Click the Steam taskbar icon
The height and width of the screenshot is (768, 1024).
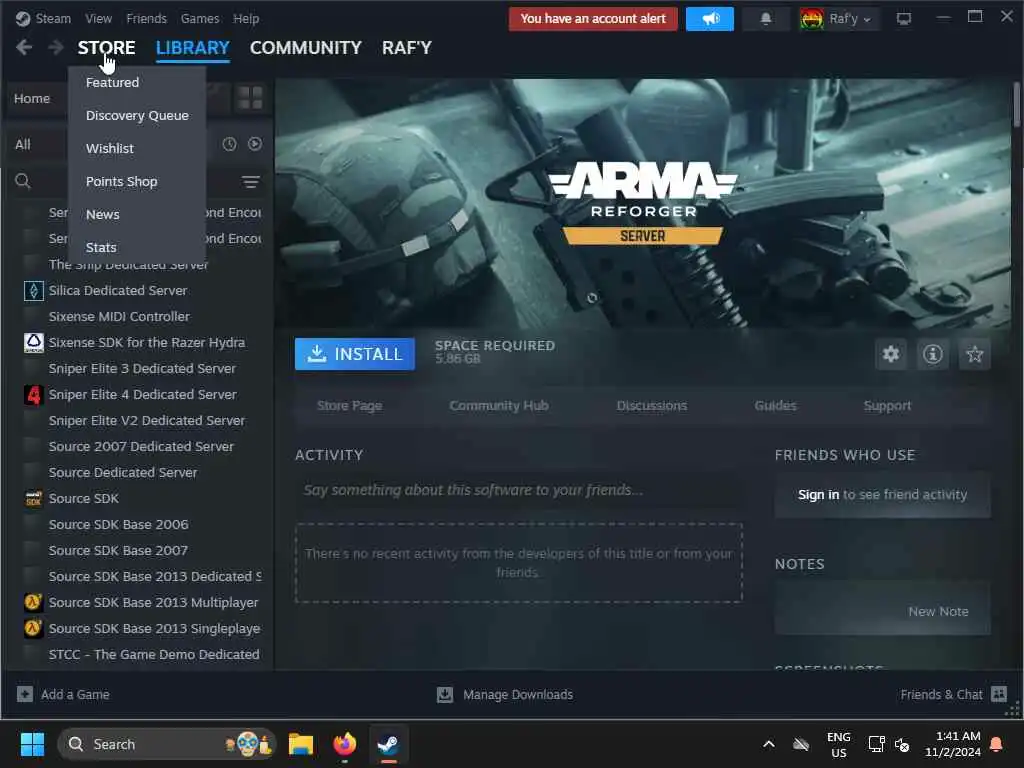coord(389,744)
